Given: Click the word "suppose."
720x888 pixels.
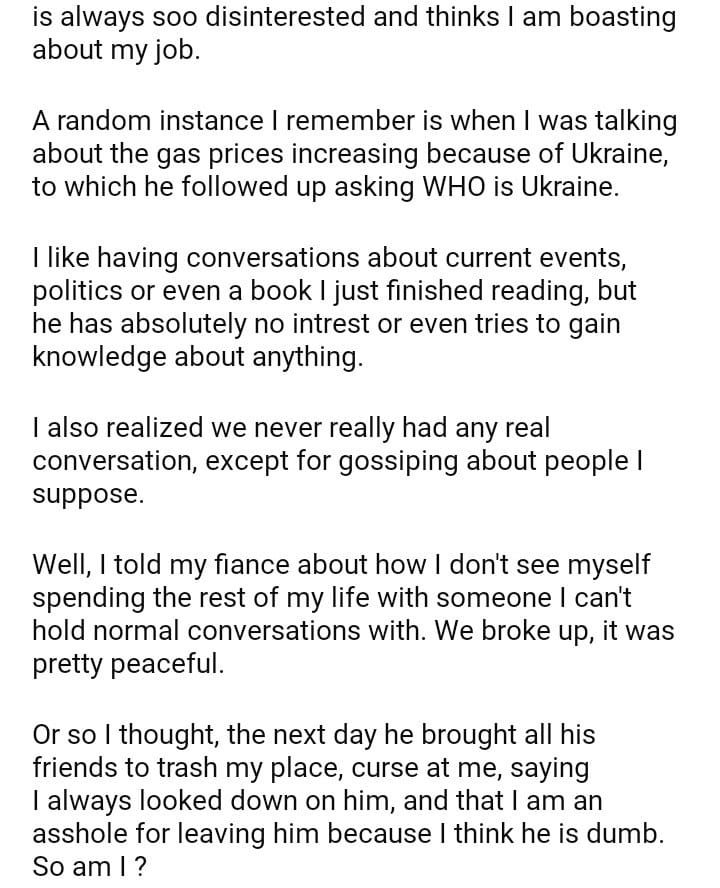Looking at the screenshot, I should 88,495.
